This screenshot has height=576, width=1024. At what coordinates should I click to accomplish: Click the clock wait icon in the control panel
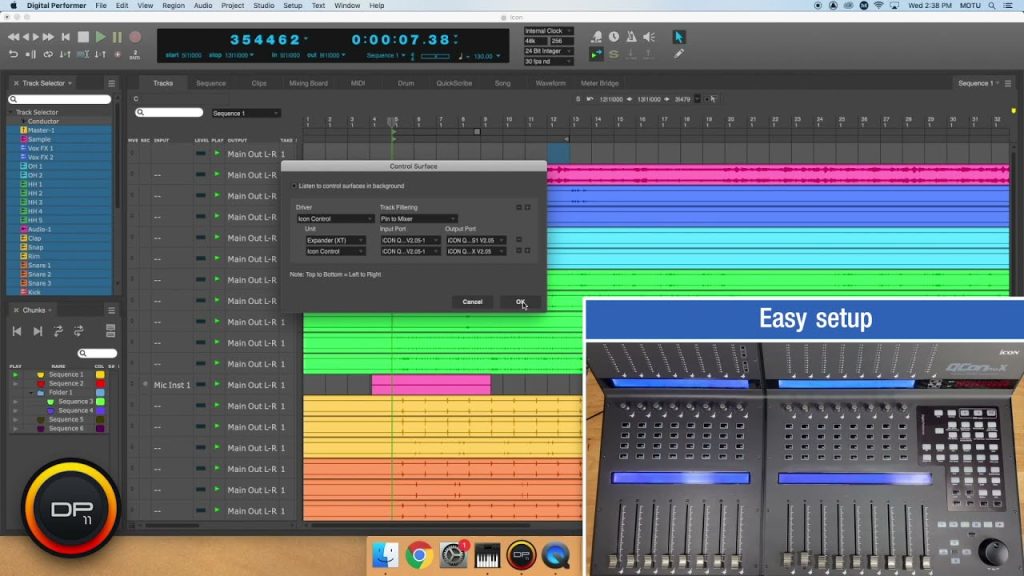pos(614,37)
